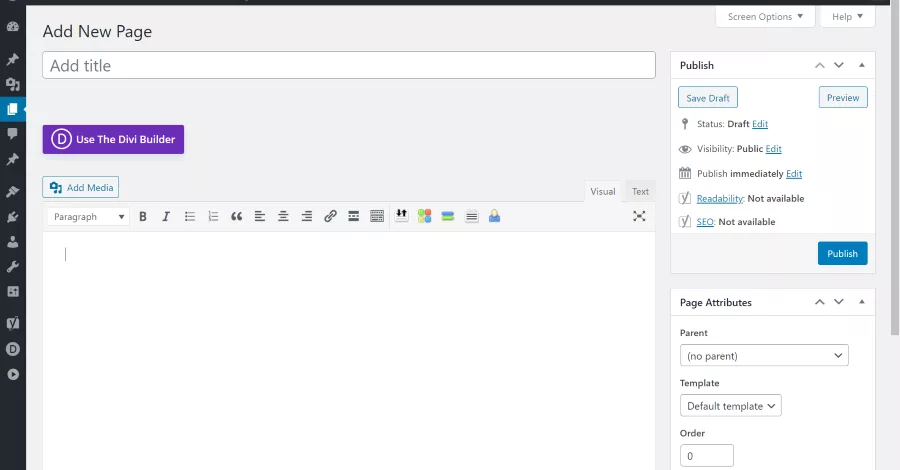Open the Default template dropdown

tap(731, 406)
